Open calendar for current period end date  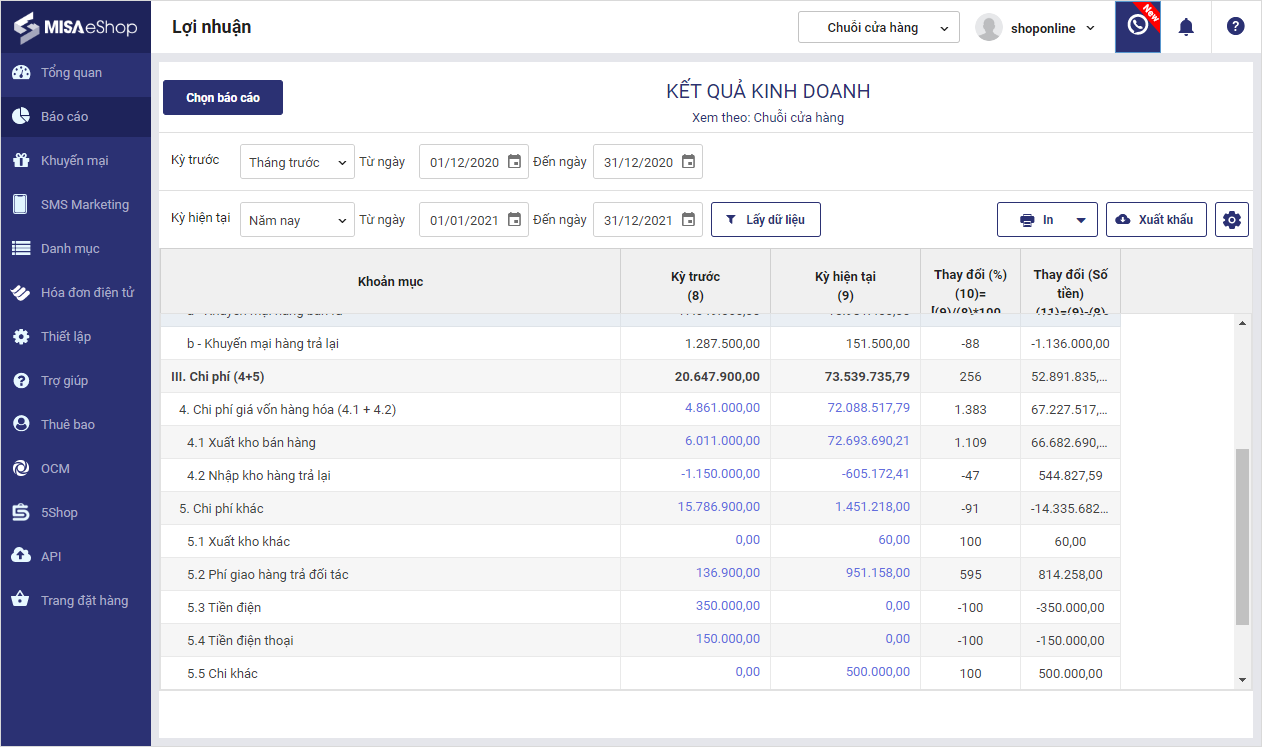coord(688,220)
